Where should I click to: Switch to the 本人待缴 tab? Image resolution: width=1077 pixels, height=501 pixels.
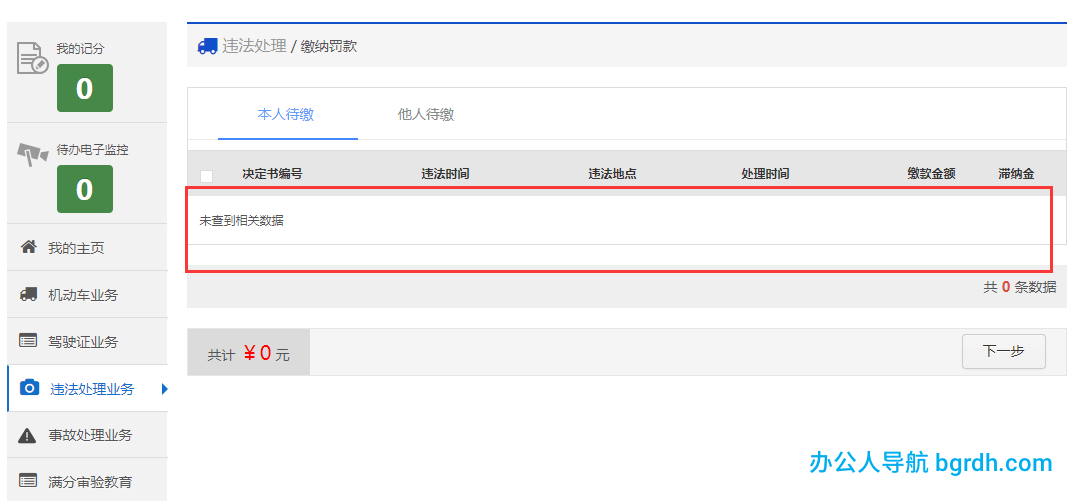(x=286, y=115)
